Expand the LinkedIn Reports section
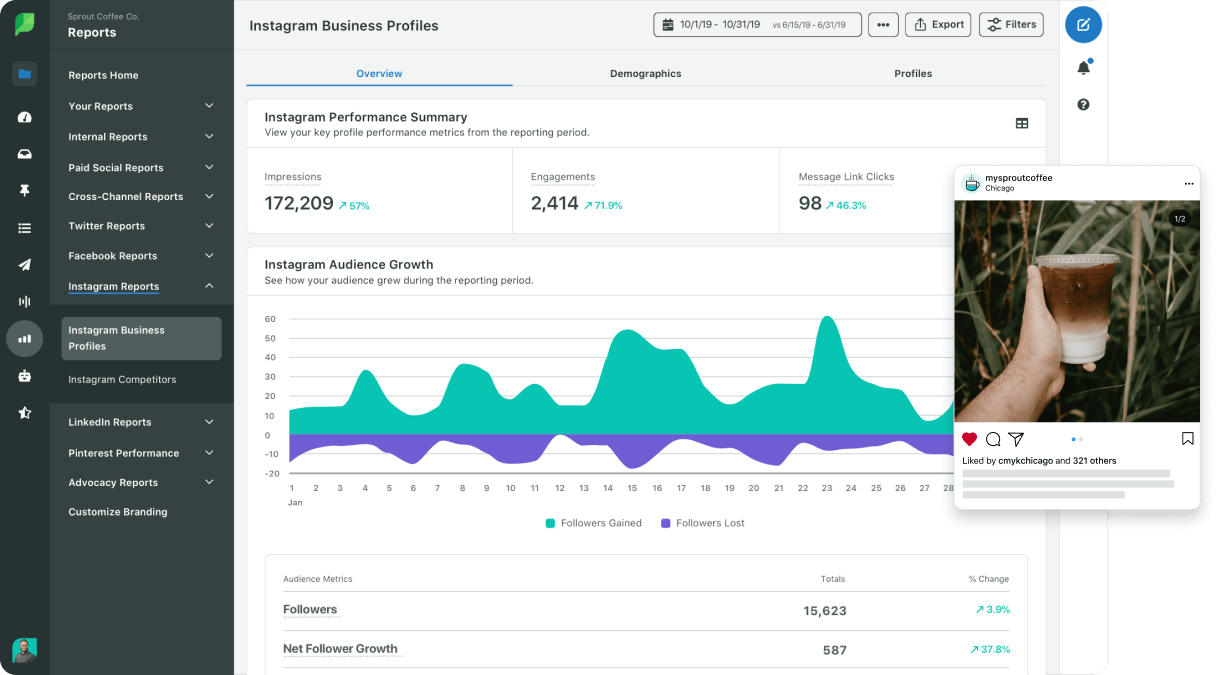Viewport: 1217px width, 675px height. click(x=141, y=422)
